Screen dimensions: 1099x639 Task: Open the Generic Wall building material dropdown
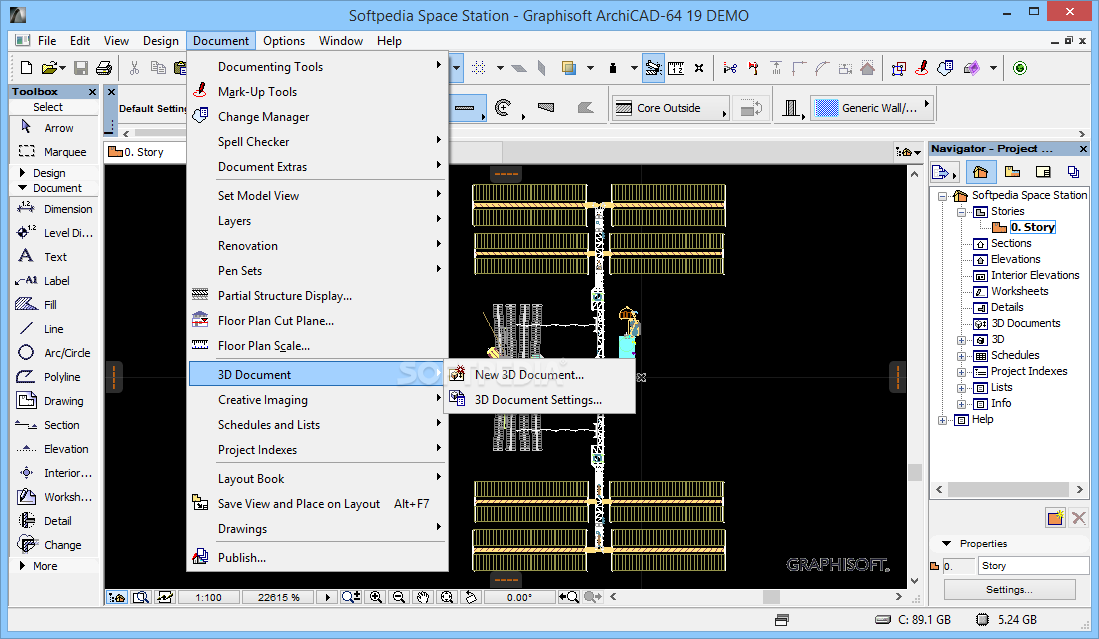873,107
